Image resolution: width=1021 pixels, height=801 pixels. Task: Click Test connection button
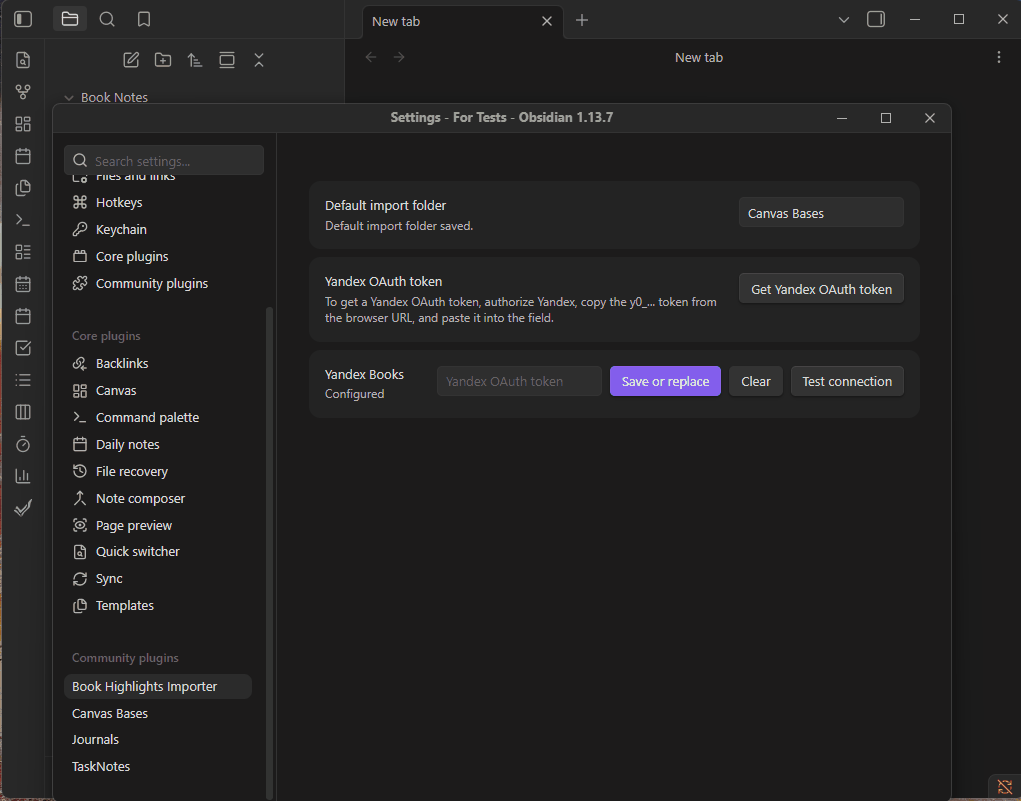(846, 382)
